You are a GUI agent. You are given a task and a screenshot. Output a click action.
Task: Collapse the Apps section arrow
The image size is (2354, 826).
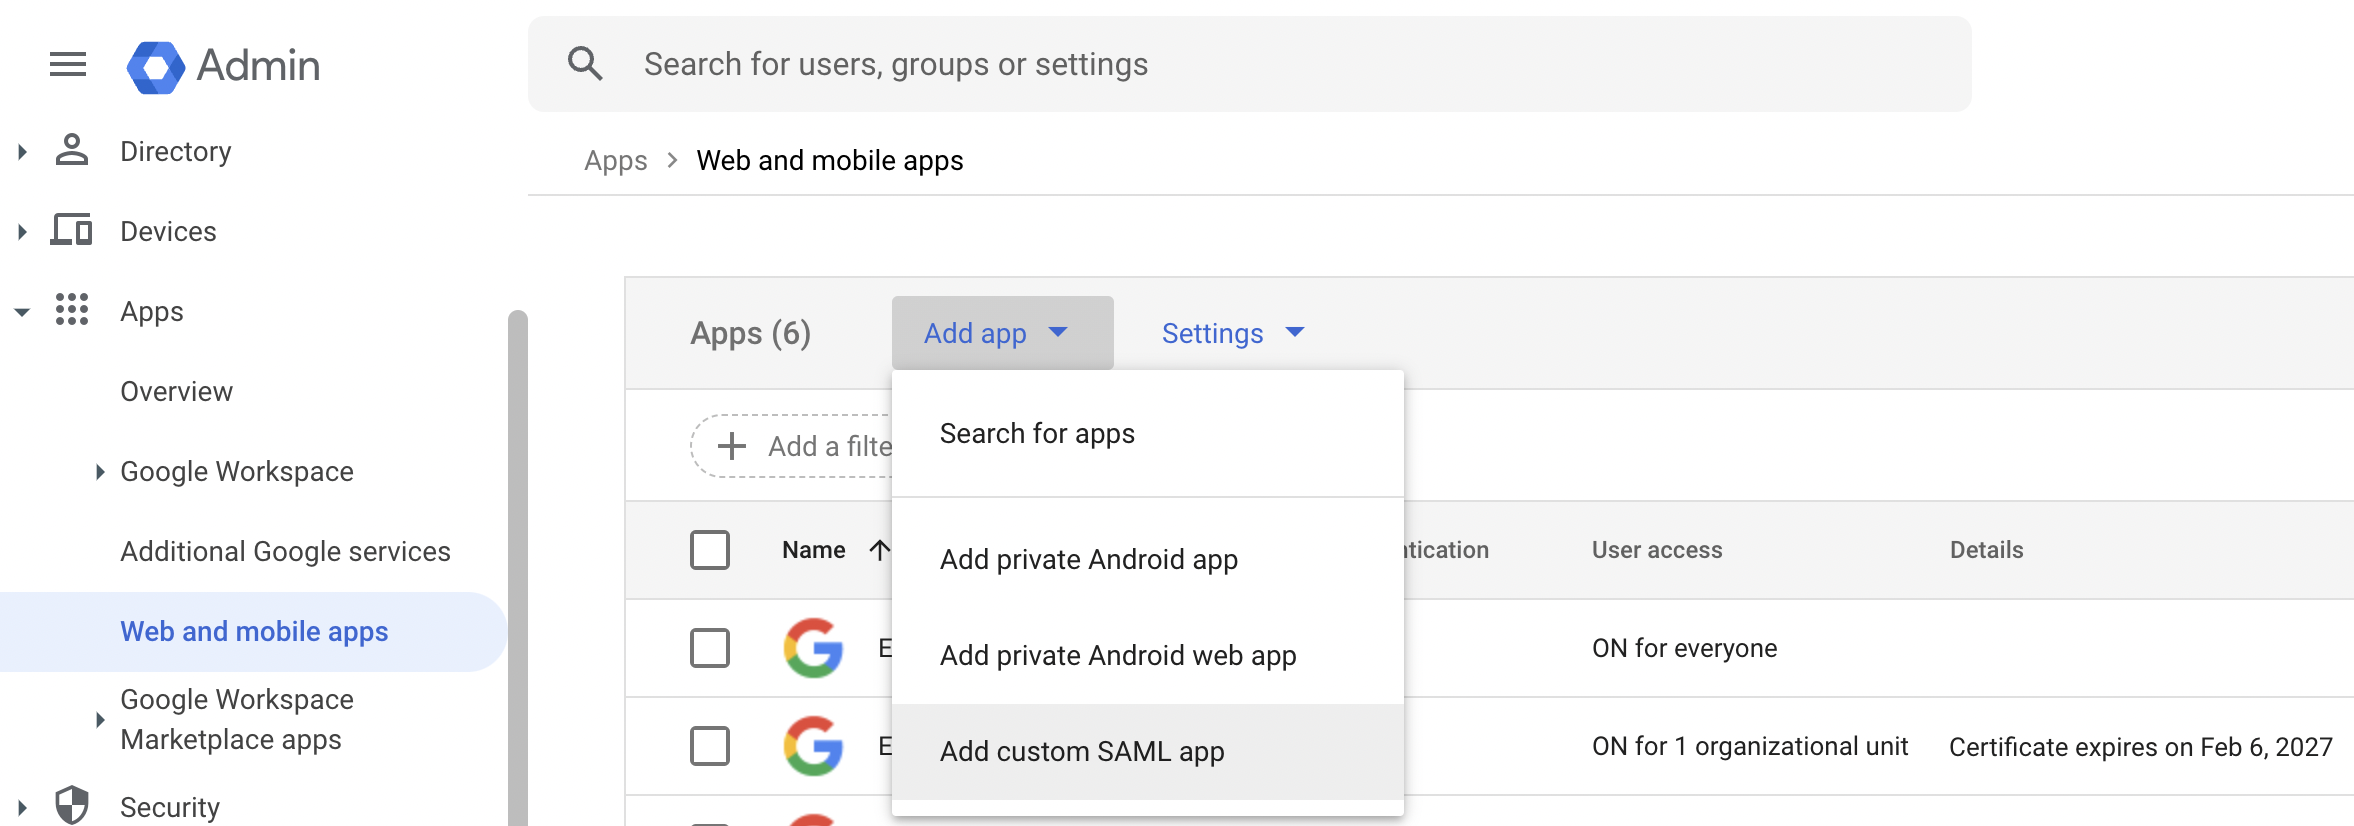22,312
